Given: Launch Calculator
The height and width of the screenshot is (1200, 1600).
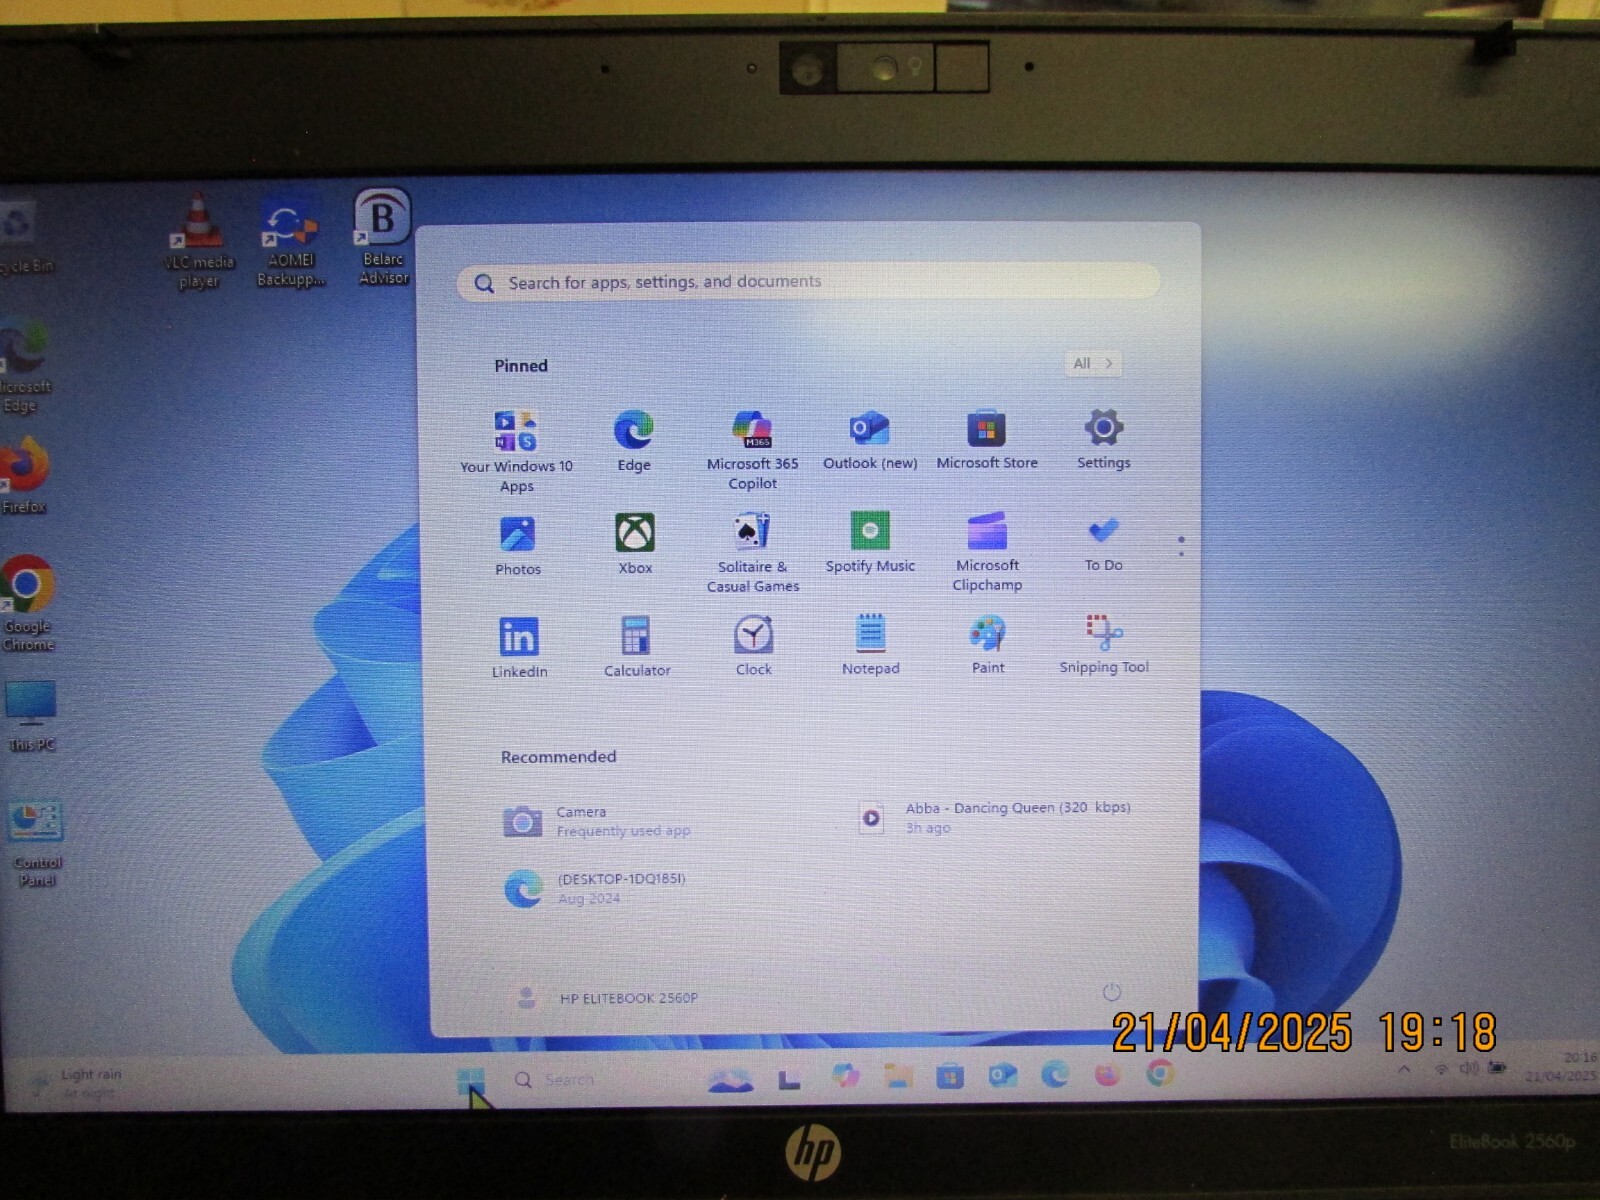Looking at the screenshot, I should 637,646.
